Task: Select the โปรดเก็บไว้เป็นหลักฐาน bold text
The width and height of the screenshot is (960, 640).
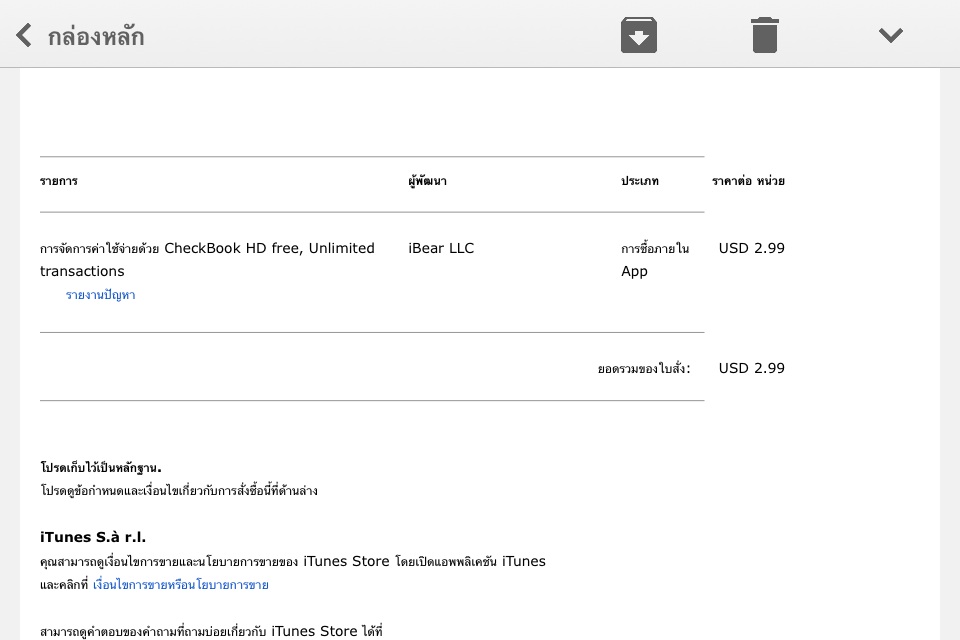Action: [x=101, y=467]
